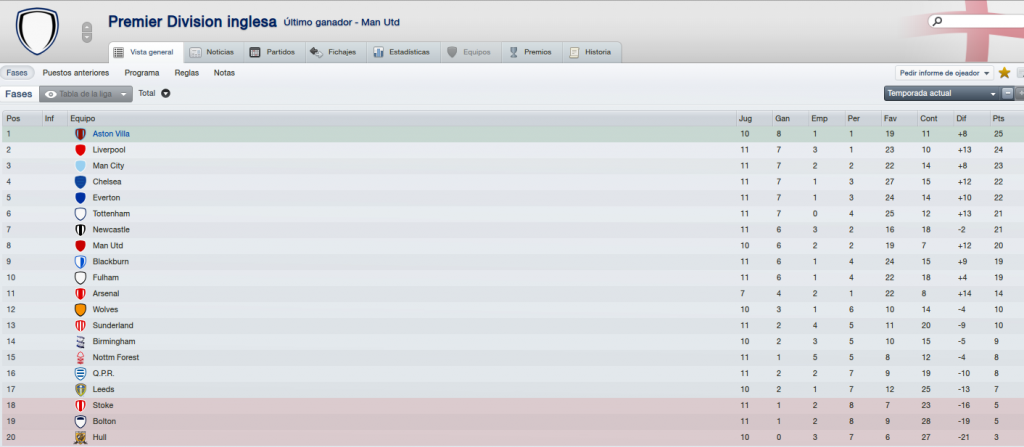Viewport: 1024px width, 447px height.
Task: Open Pedir informe de ojeador dropdown
Action: 944,73
